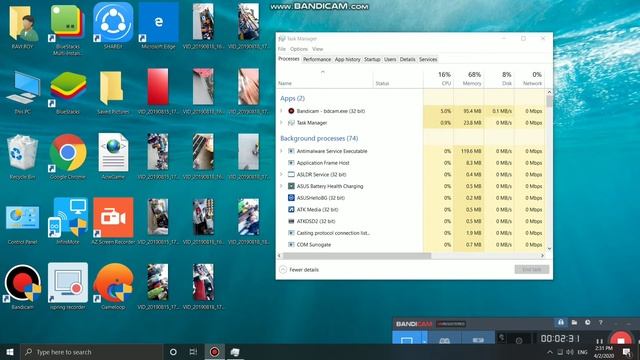Open the SHAREit desktop shortcut
Viewport: 640px width, 360px height.
[x=113, y=25]
